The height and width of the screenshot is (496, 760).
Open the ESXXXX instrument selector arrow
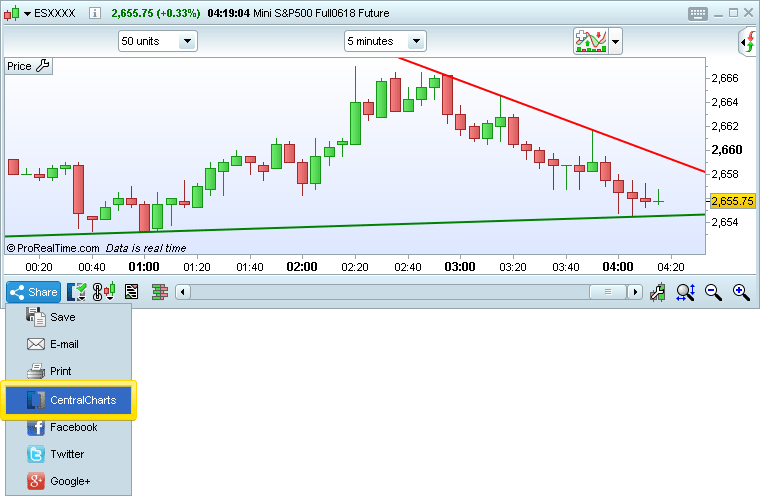click(x=26, y=13)
